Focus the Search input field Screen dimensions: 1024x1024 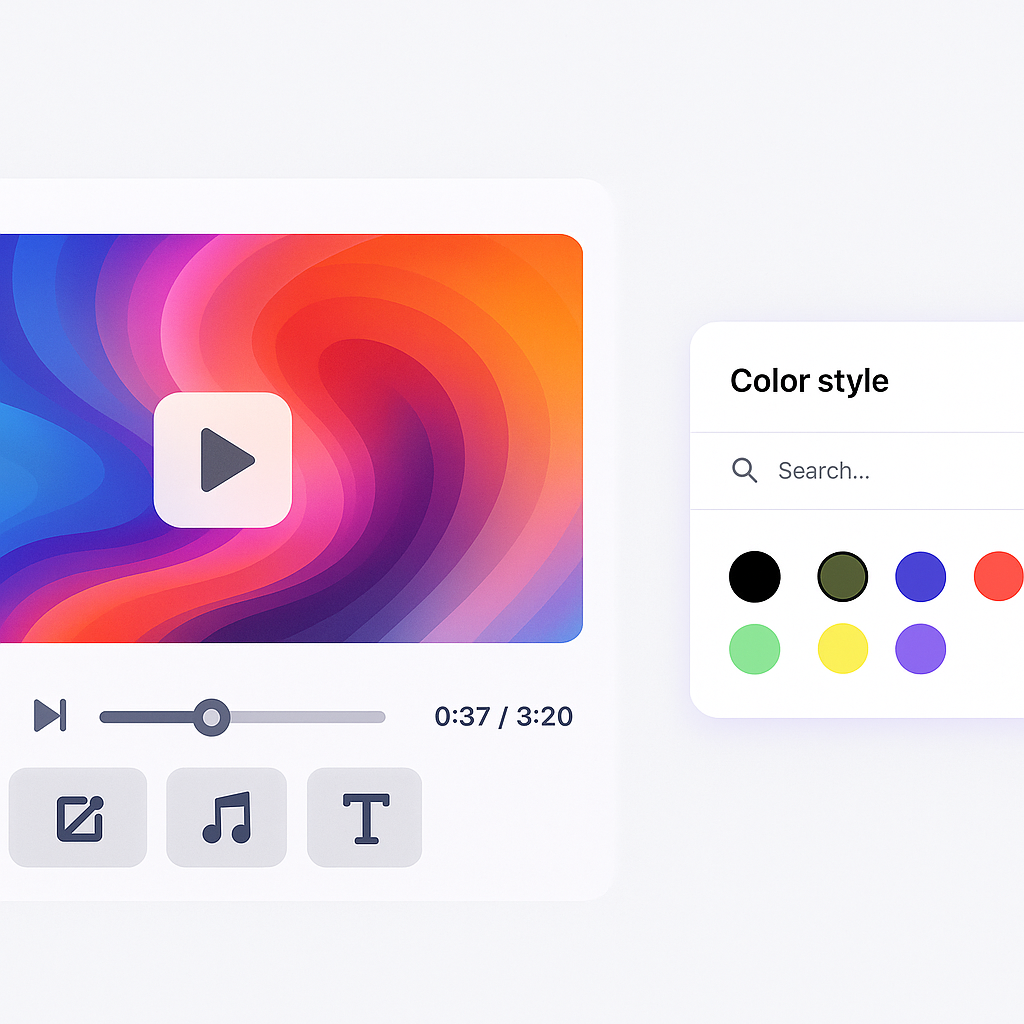tap(880, 471)
